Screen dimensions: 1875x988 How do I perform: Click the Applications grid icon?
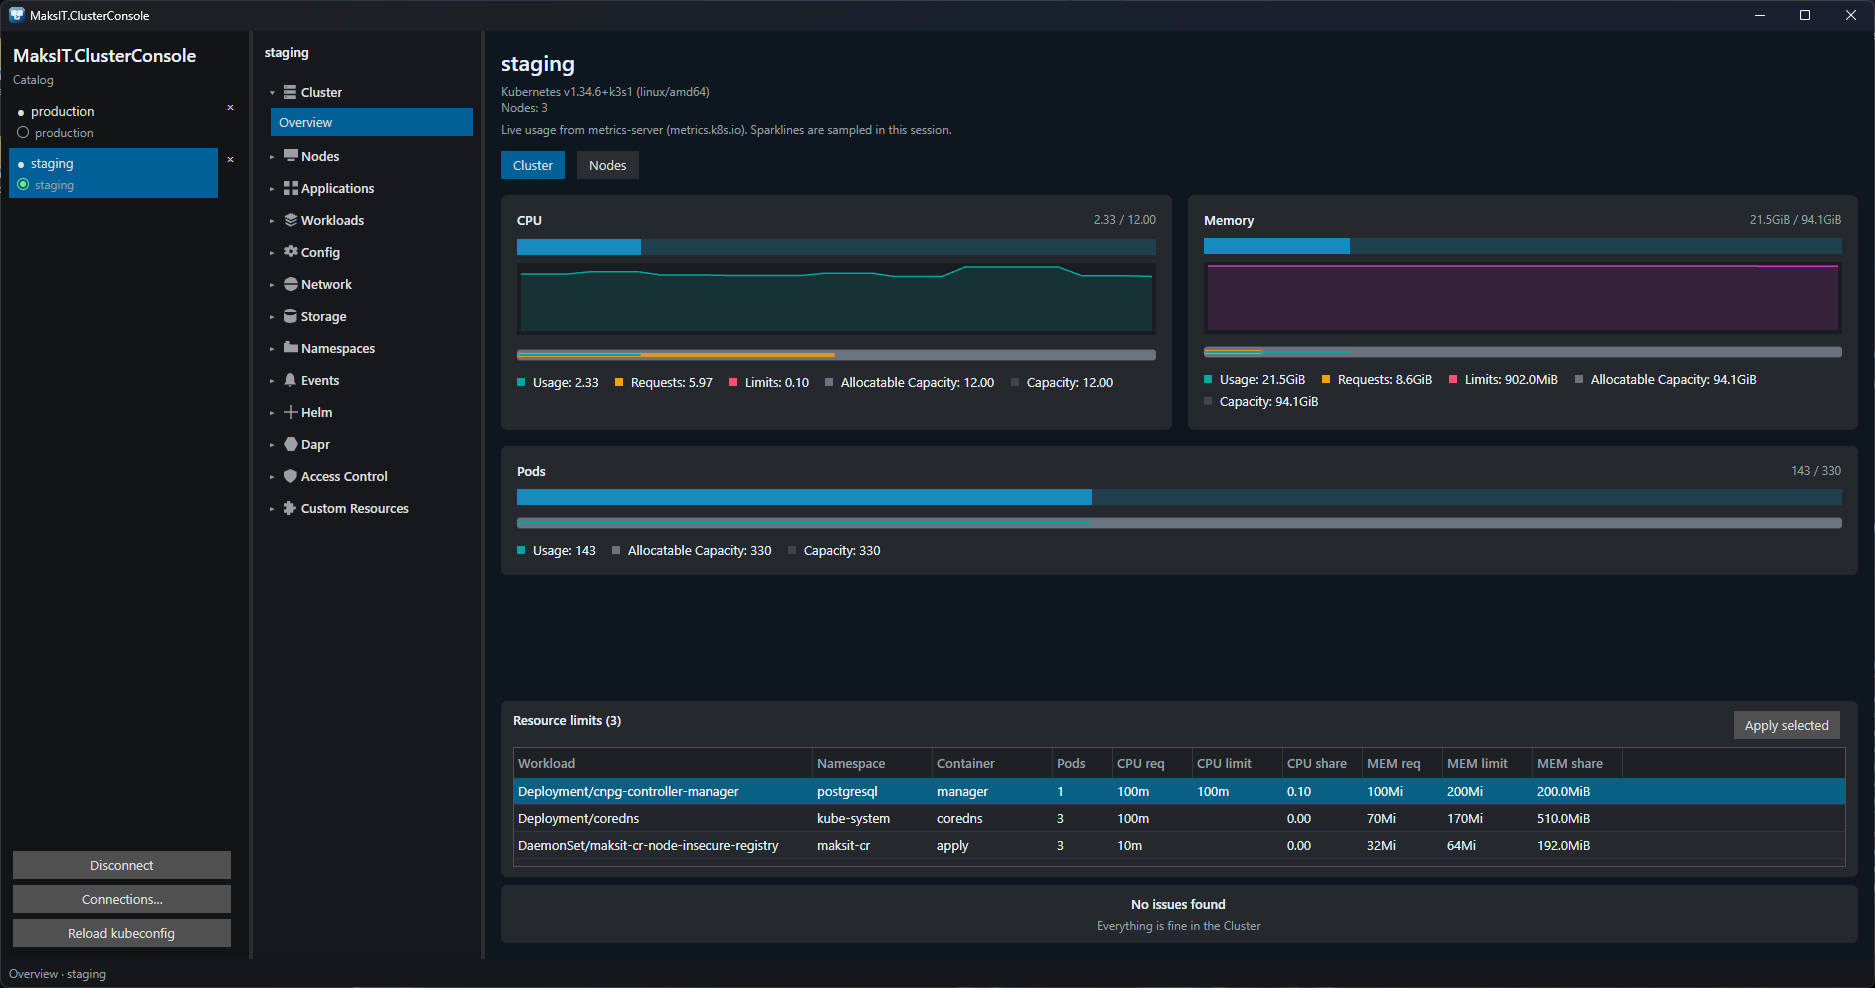point(290,188)
